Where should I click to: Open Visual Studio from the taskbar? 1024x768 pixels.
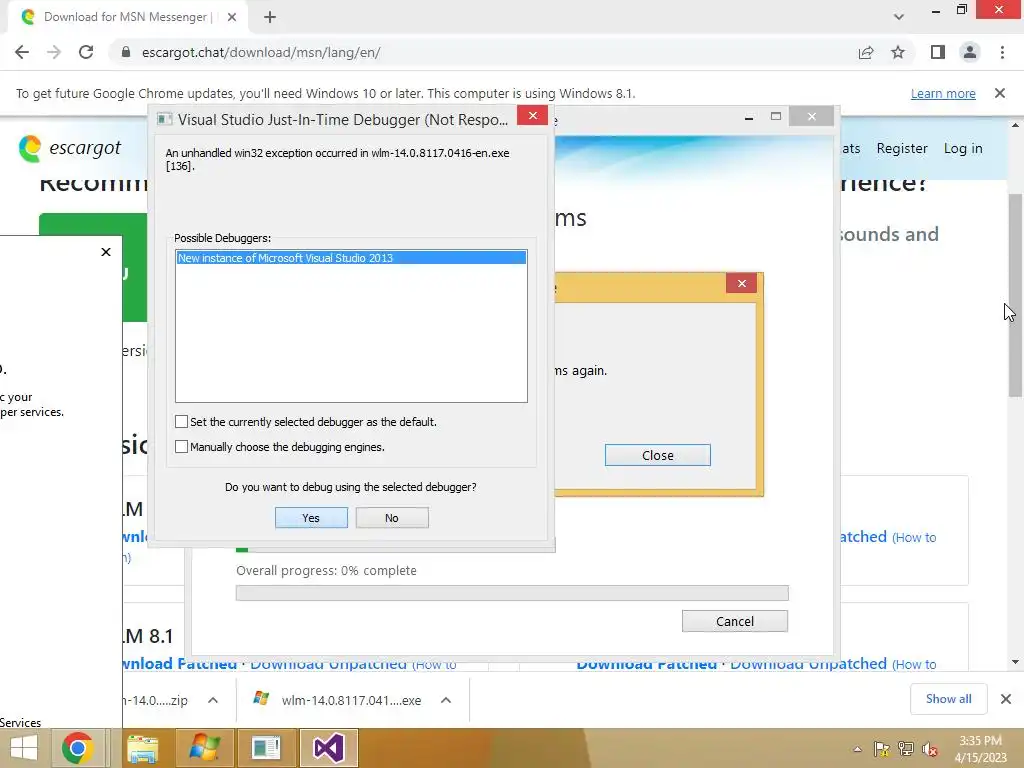click(328, 748)
